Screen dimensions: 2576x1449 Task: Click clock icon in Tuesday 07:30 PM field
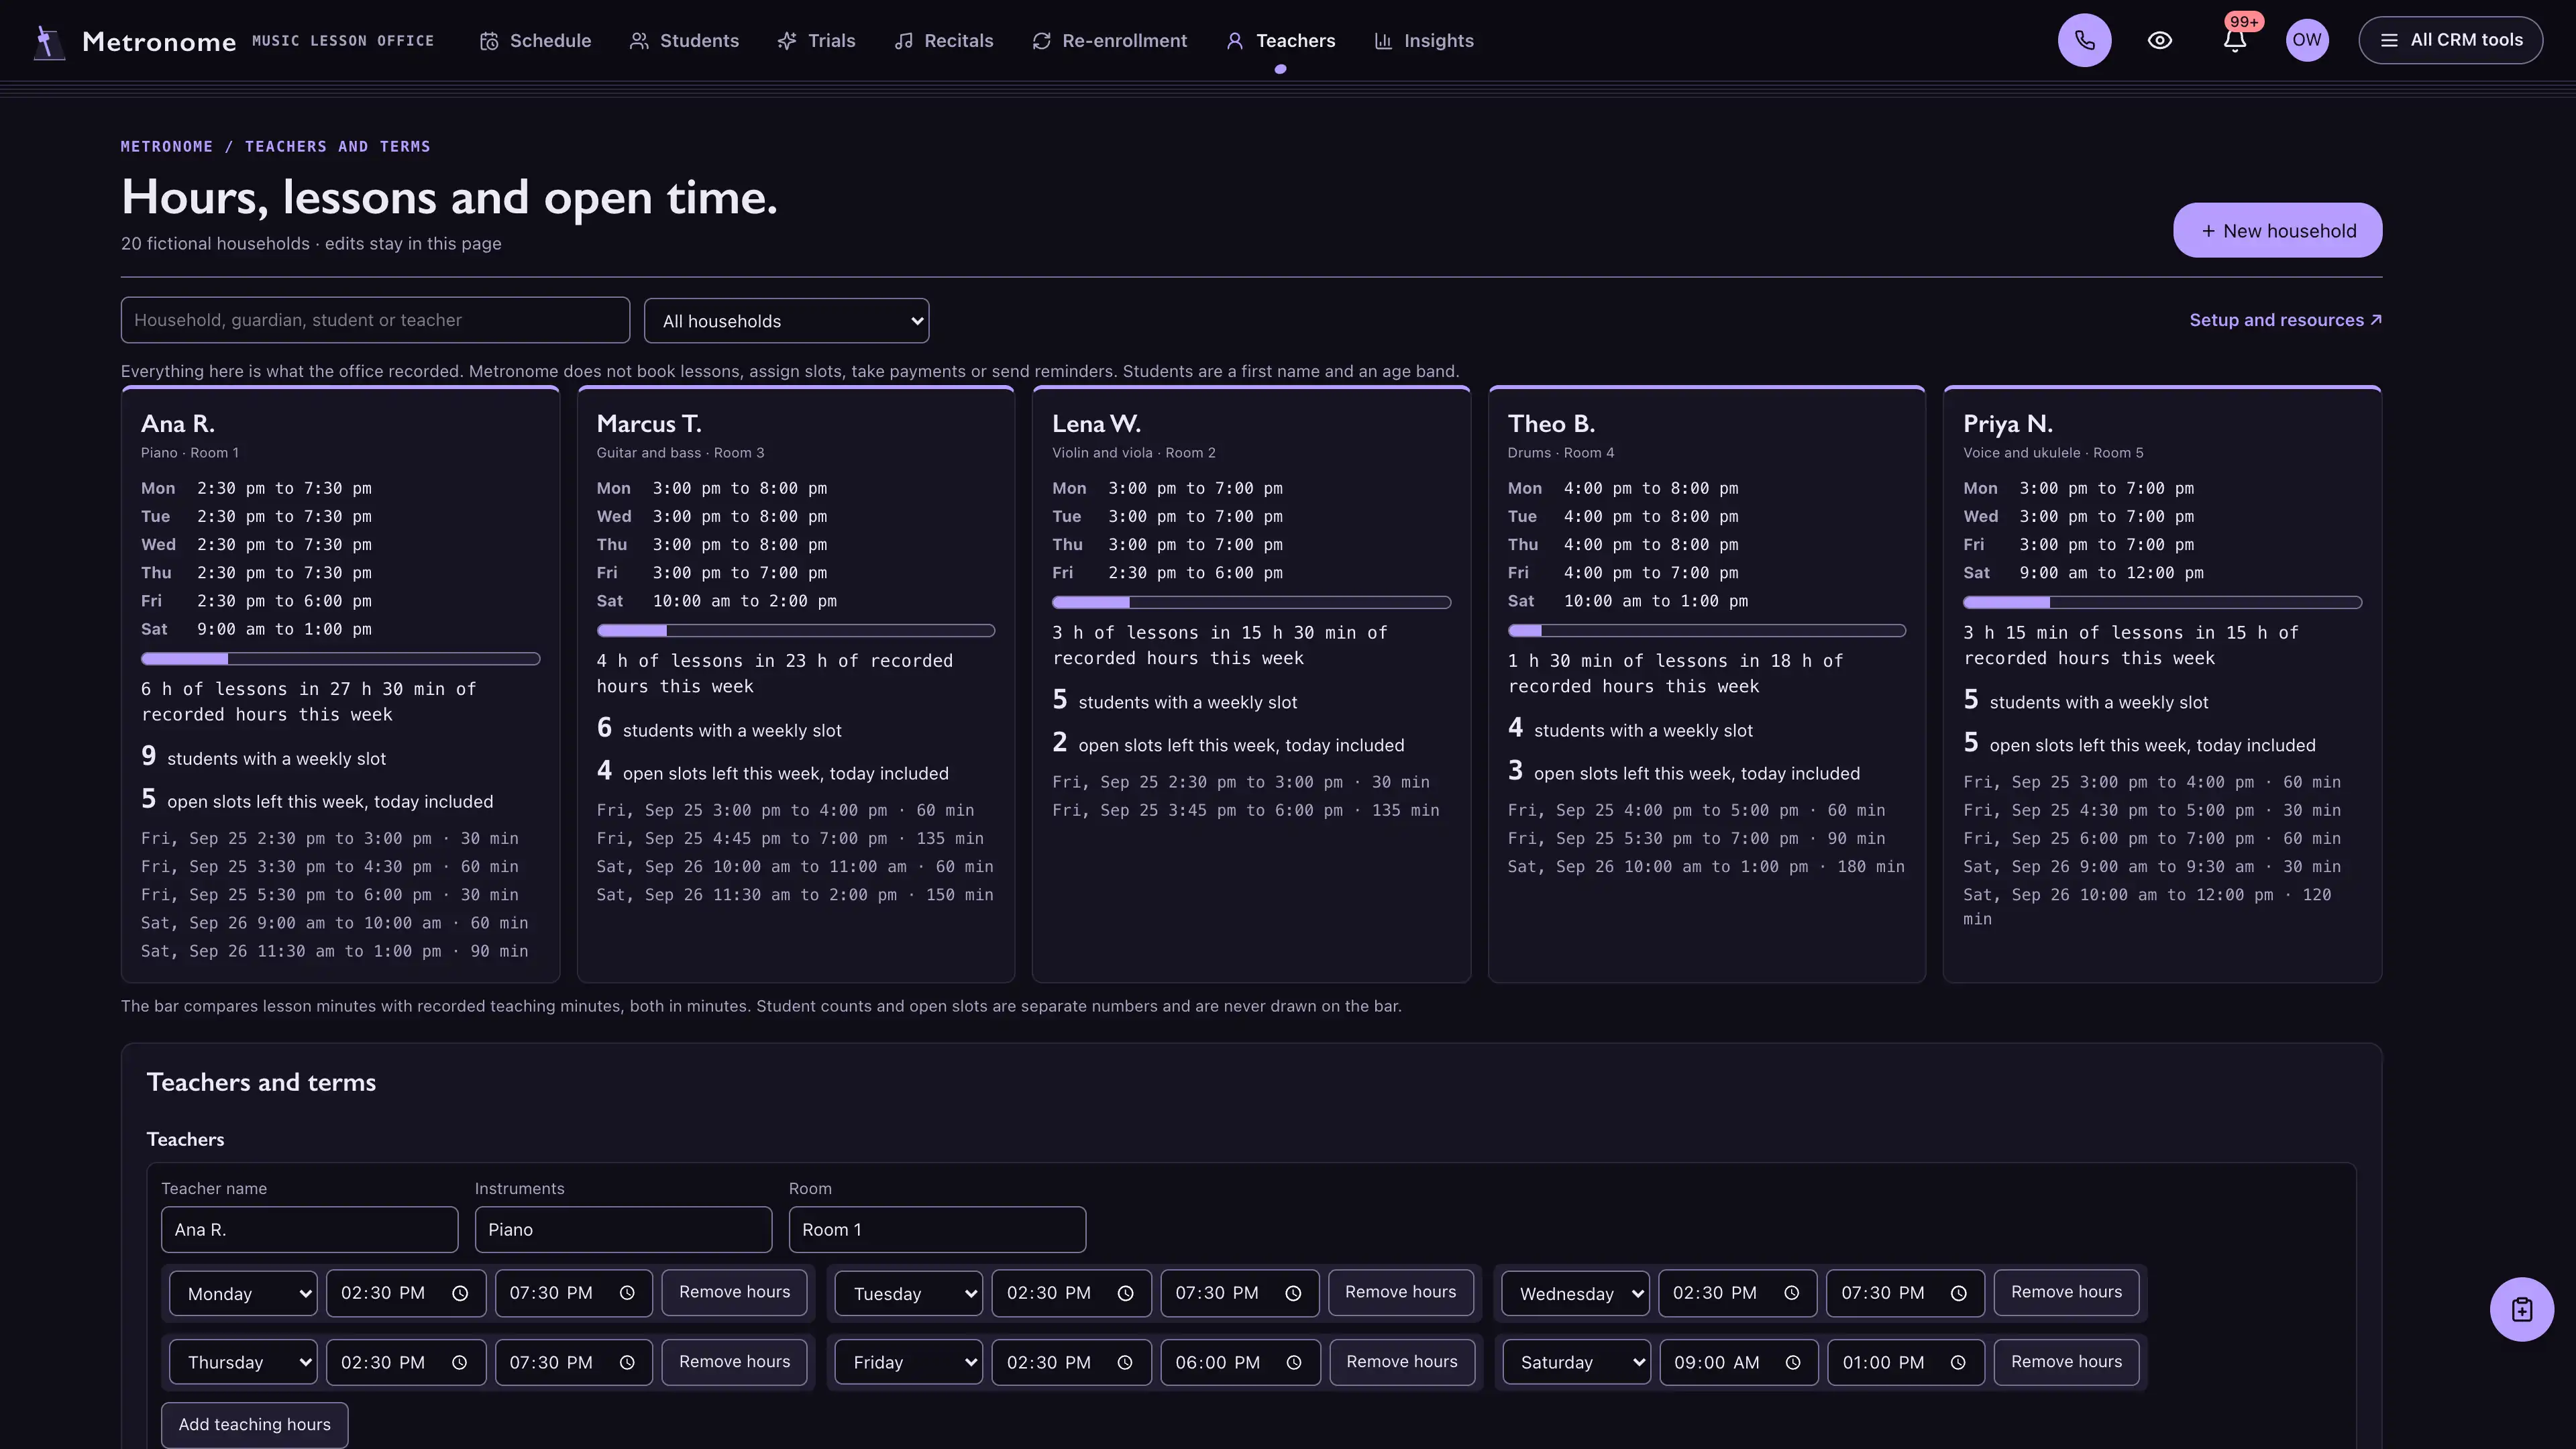[1293, 1293]
